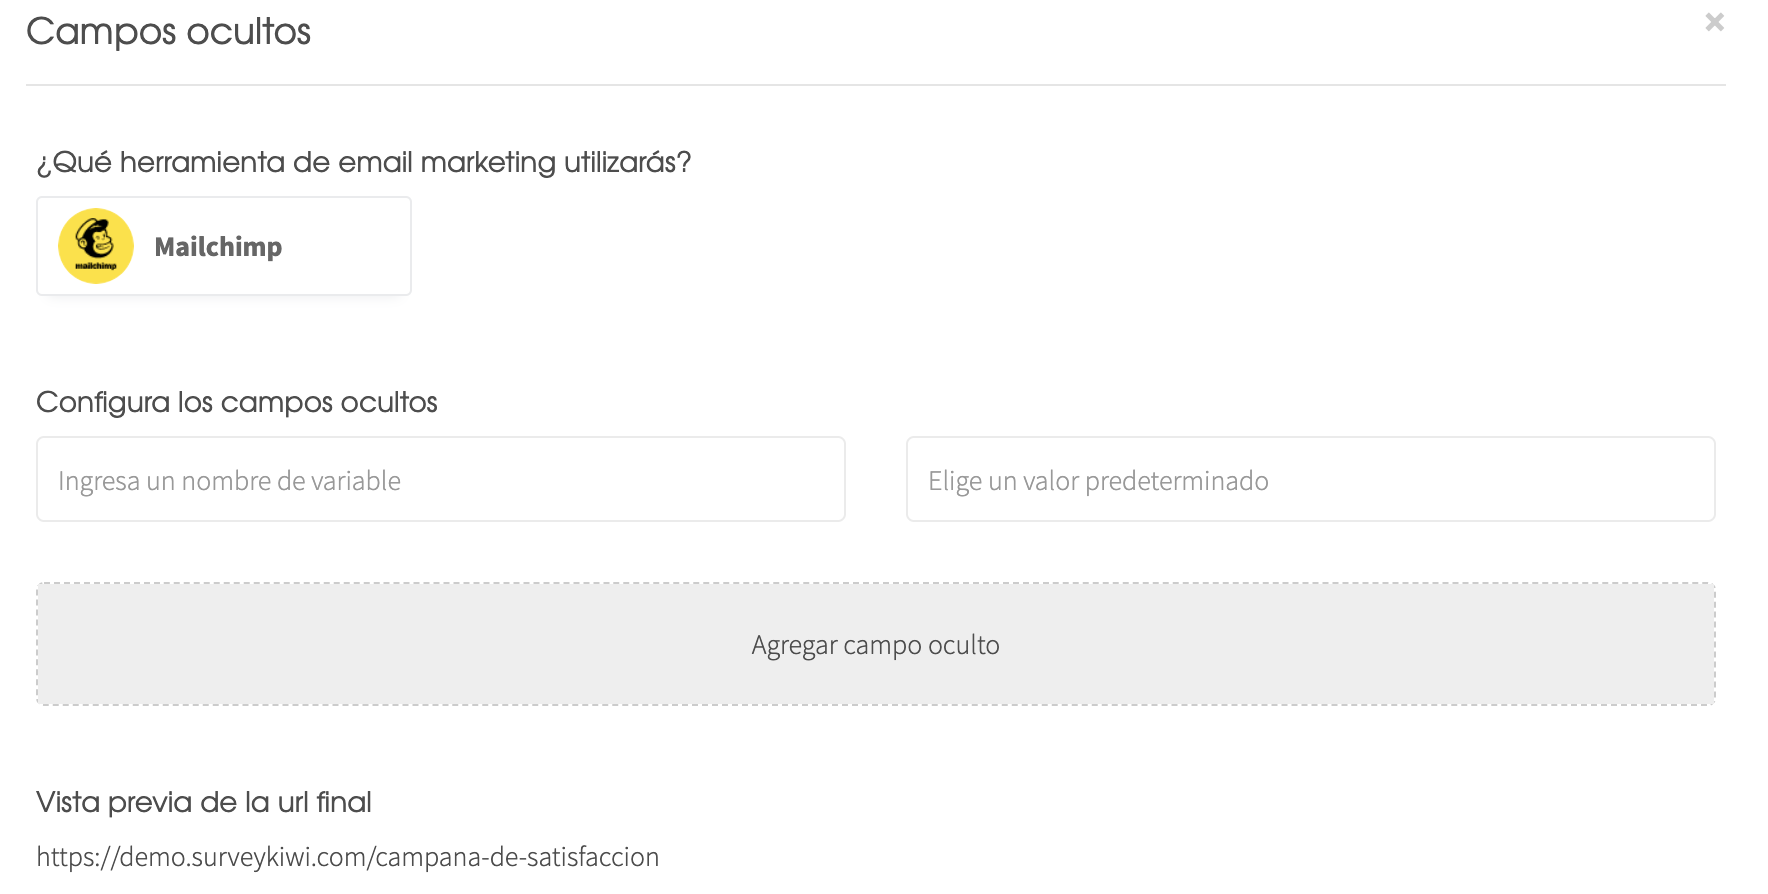The height and width of the screenshot is (894, 1768).
Task: Choose Mailchimp as the integration tool
Action: point(224,246)
